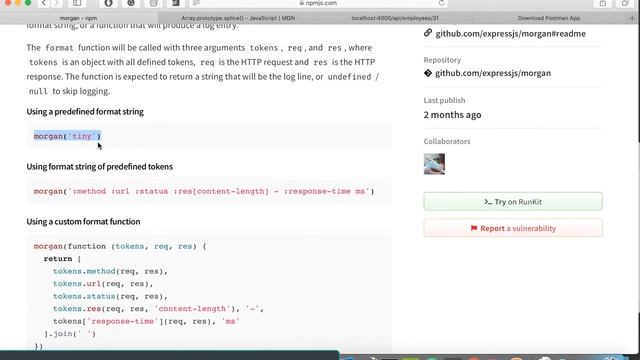640x360 pixels.
Task: Click the highlighted morgan('tiny') code
Action: (67, 136)
